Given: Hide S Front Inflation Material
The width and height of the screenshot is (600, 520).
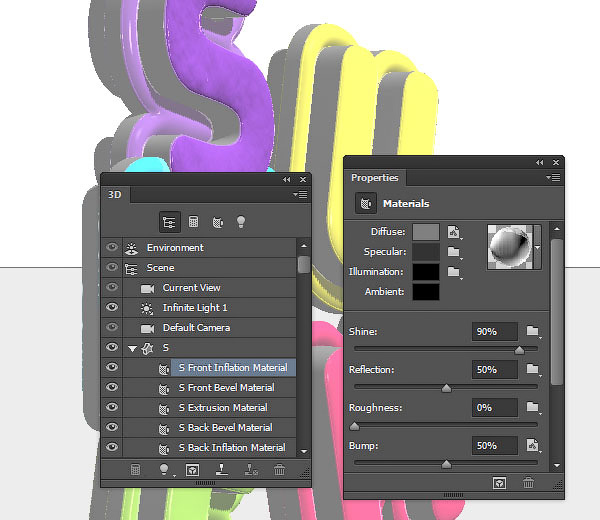Looking at the screenshot, I should click(112, 367).
